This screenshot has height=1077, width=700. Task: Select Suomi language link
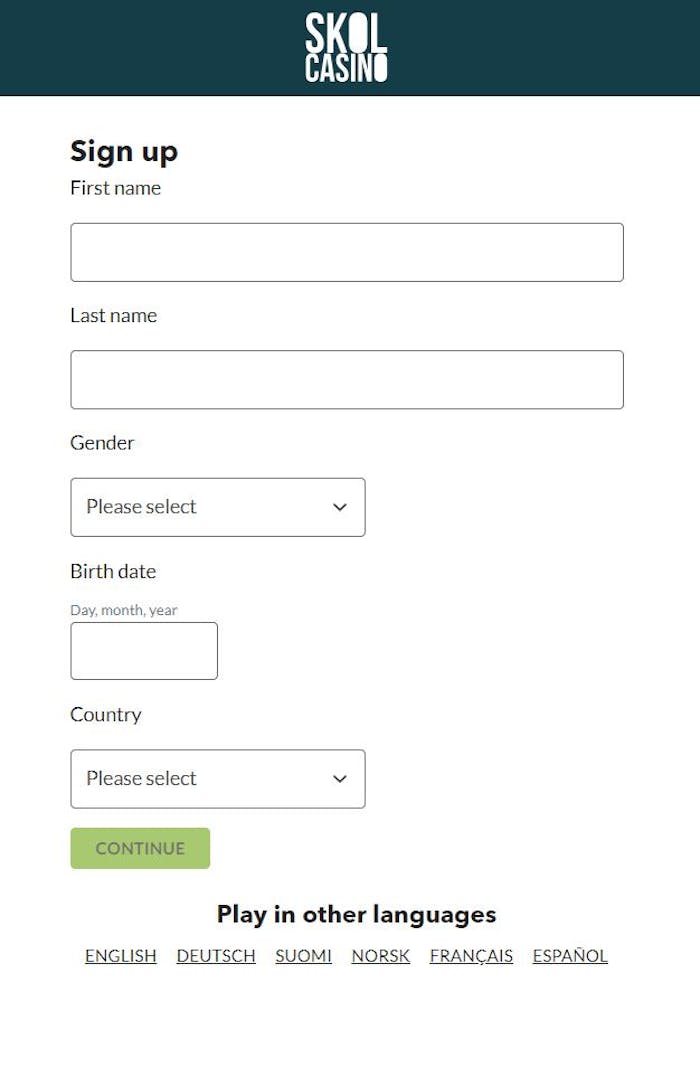coord(304,956)
